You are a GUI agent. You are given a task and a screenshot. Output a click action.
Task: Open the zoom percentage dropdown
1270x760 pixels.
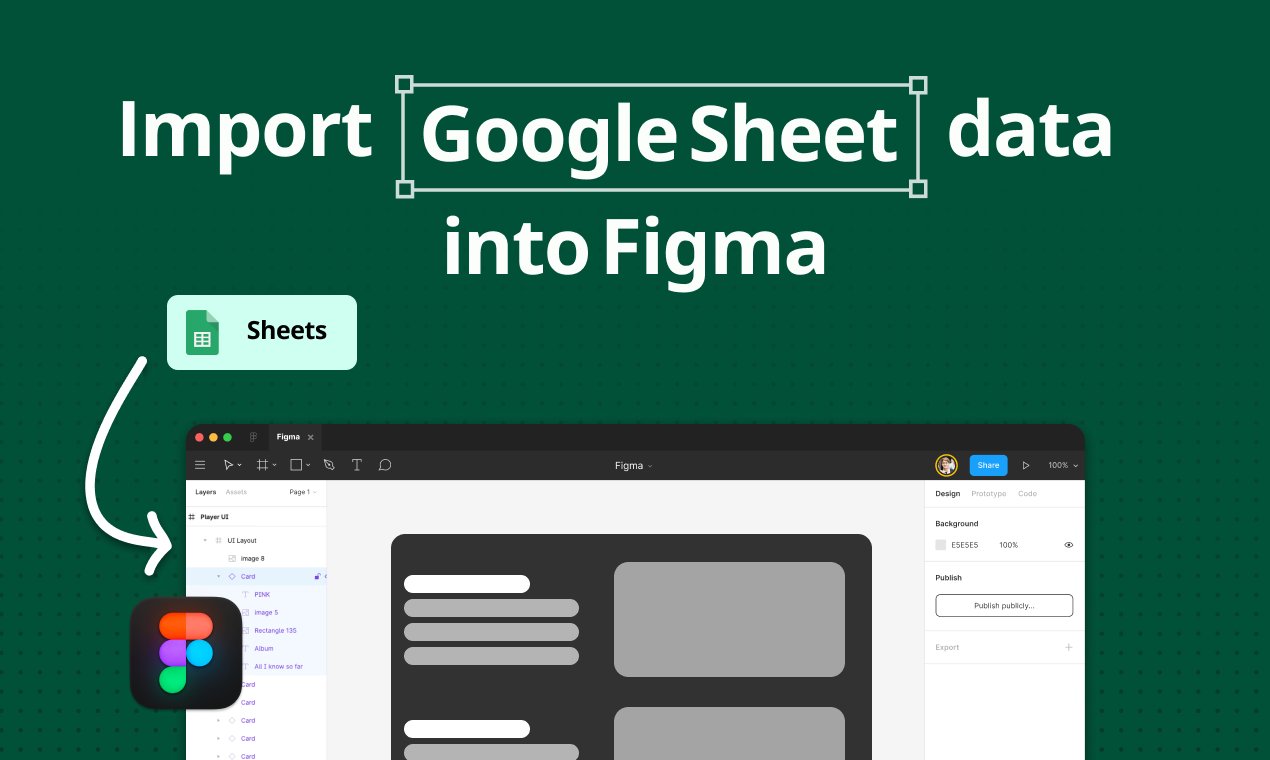click(1062, 465)
